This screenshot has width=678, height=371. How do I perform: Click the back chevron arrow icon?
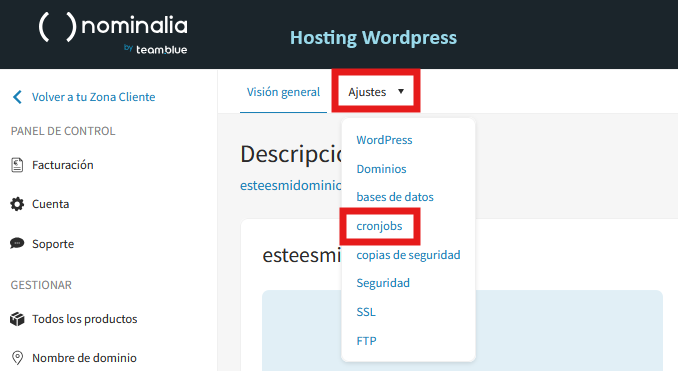click(x=17, y=97)
